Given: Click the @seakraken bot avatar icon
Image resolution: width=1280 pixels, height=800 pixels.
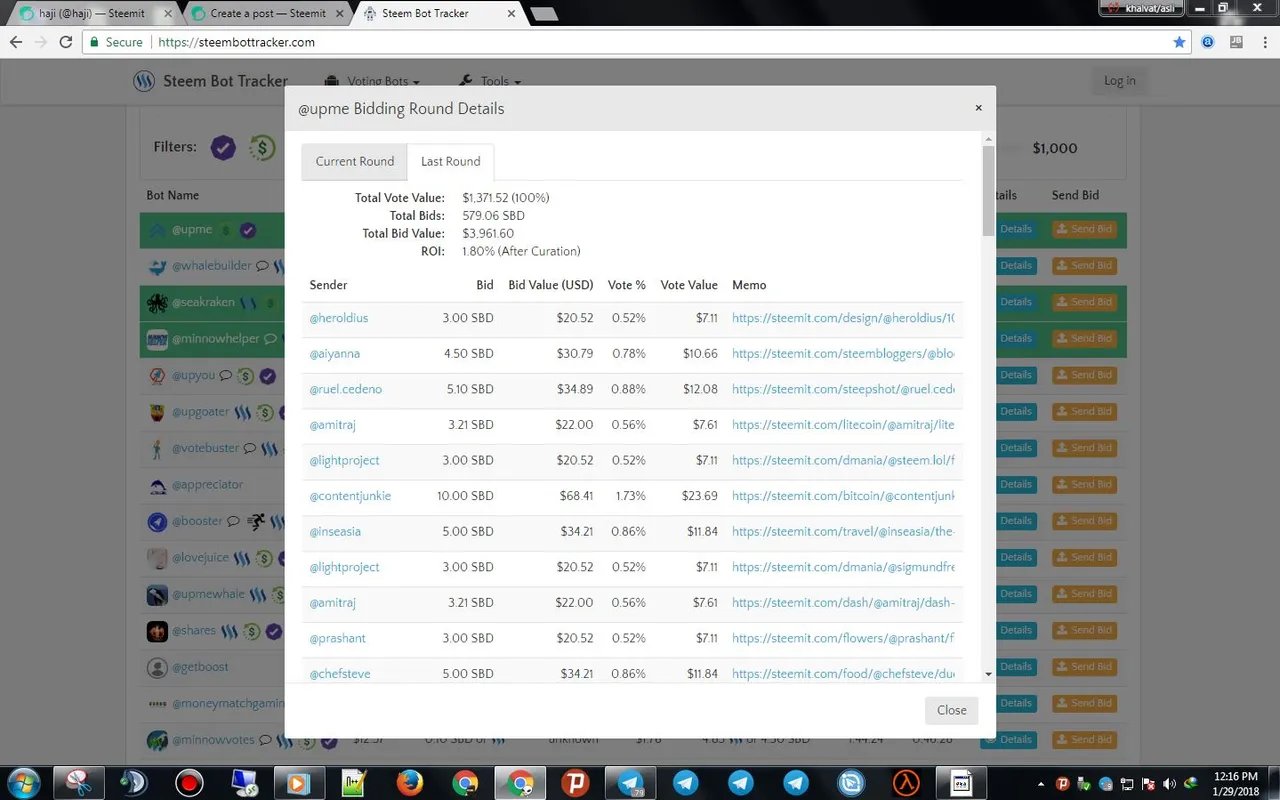Looking at the screenshot, I should coord(157,302).
